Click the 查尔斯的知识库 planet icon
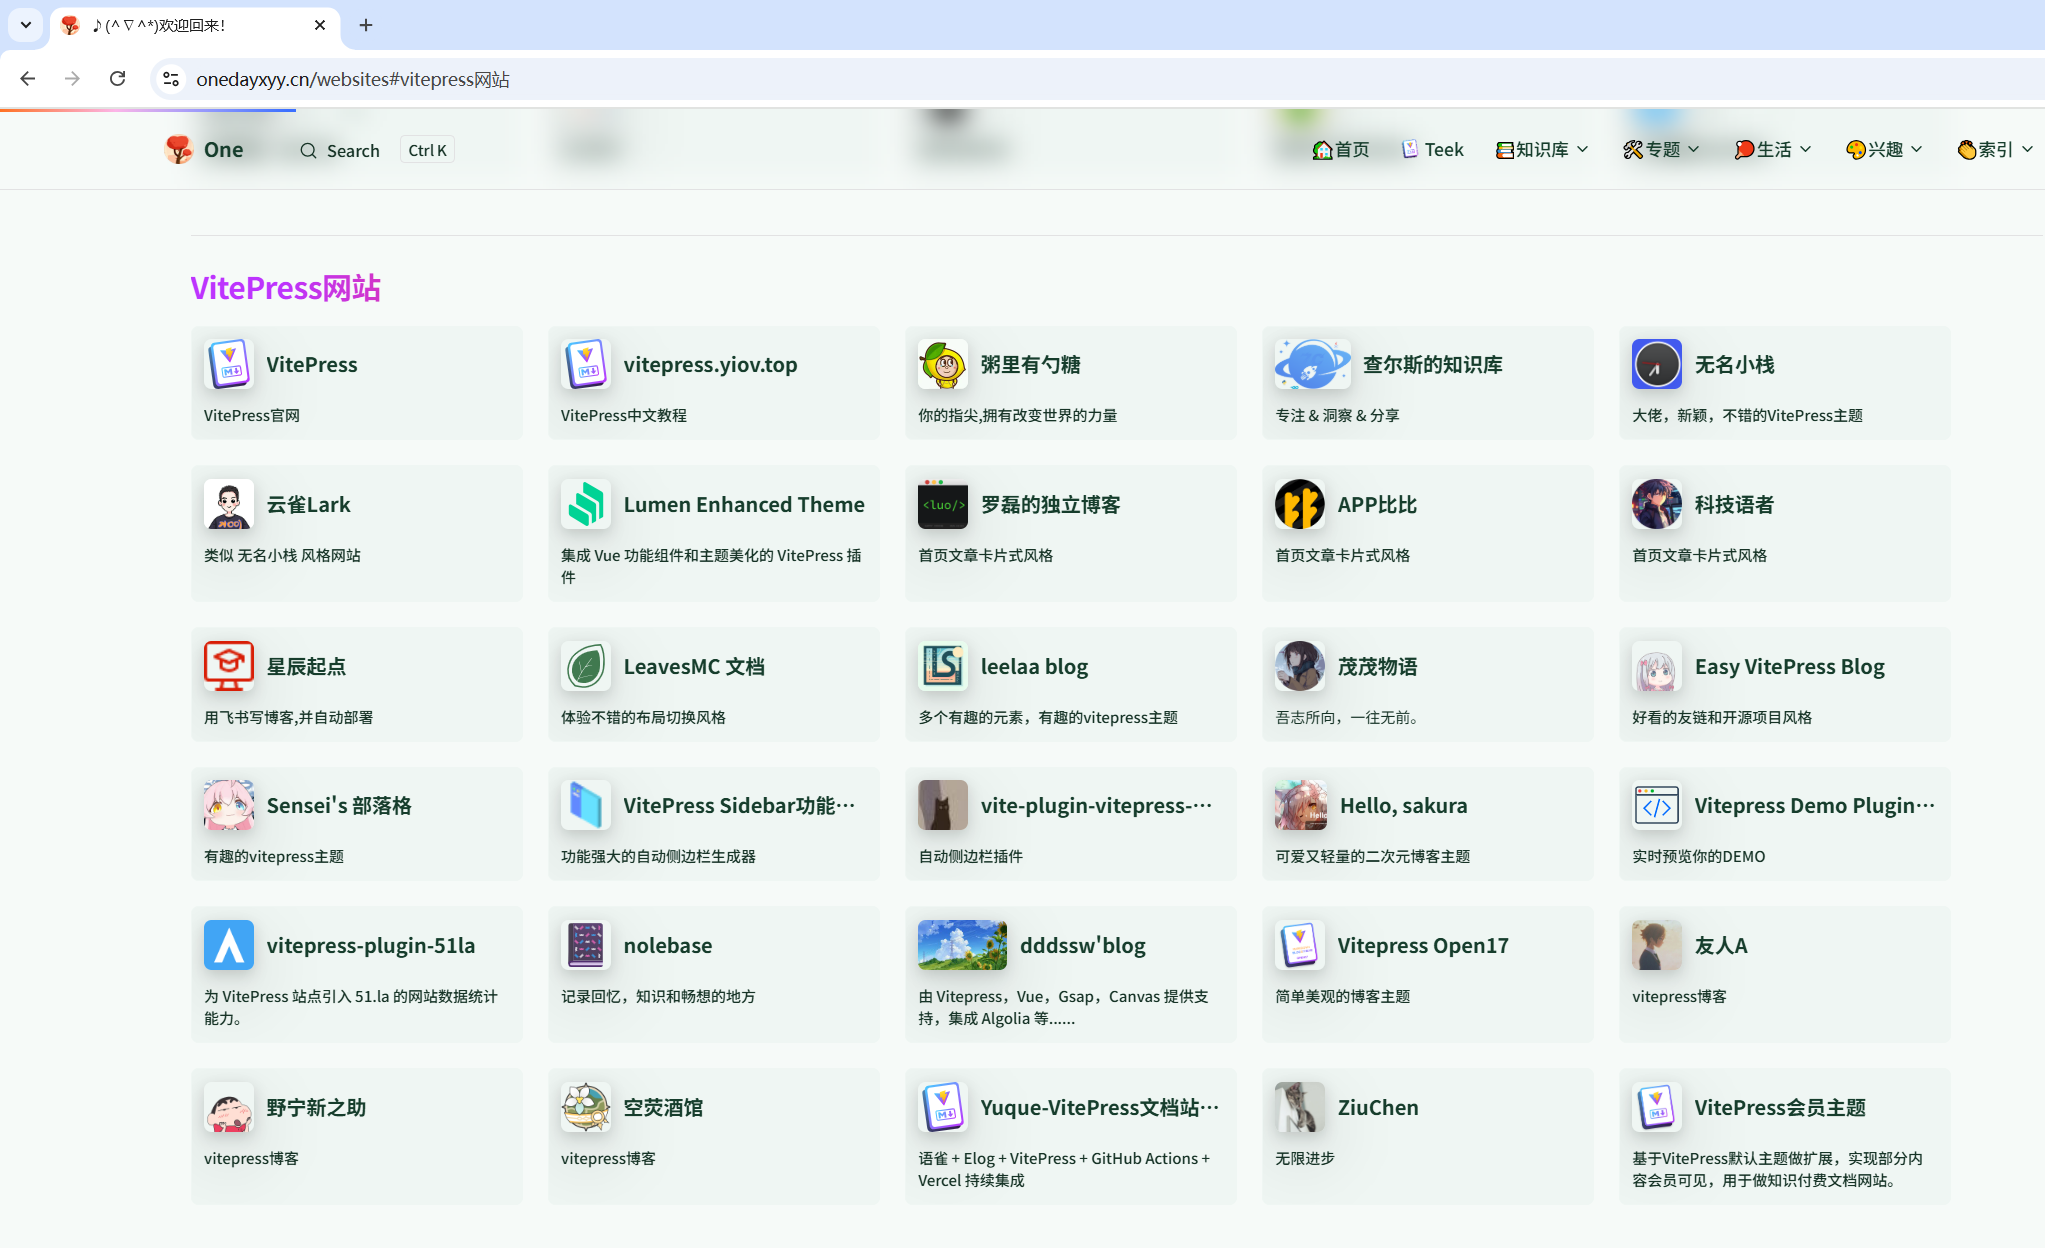This screenshot has width=2045, height=1248. pyautogui.click(x=1313, y=364)
